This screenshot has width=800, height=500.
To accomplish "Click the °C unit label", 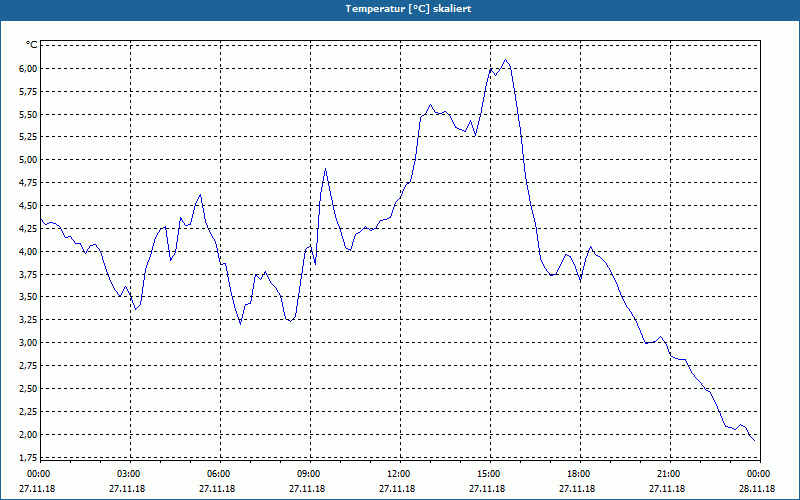I will (x=32, y=45).
